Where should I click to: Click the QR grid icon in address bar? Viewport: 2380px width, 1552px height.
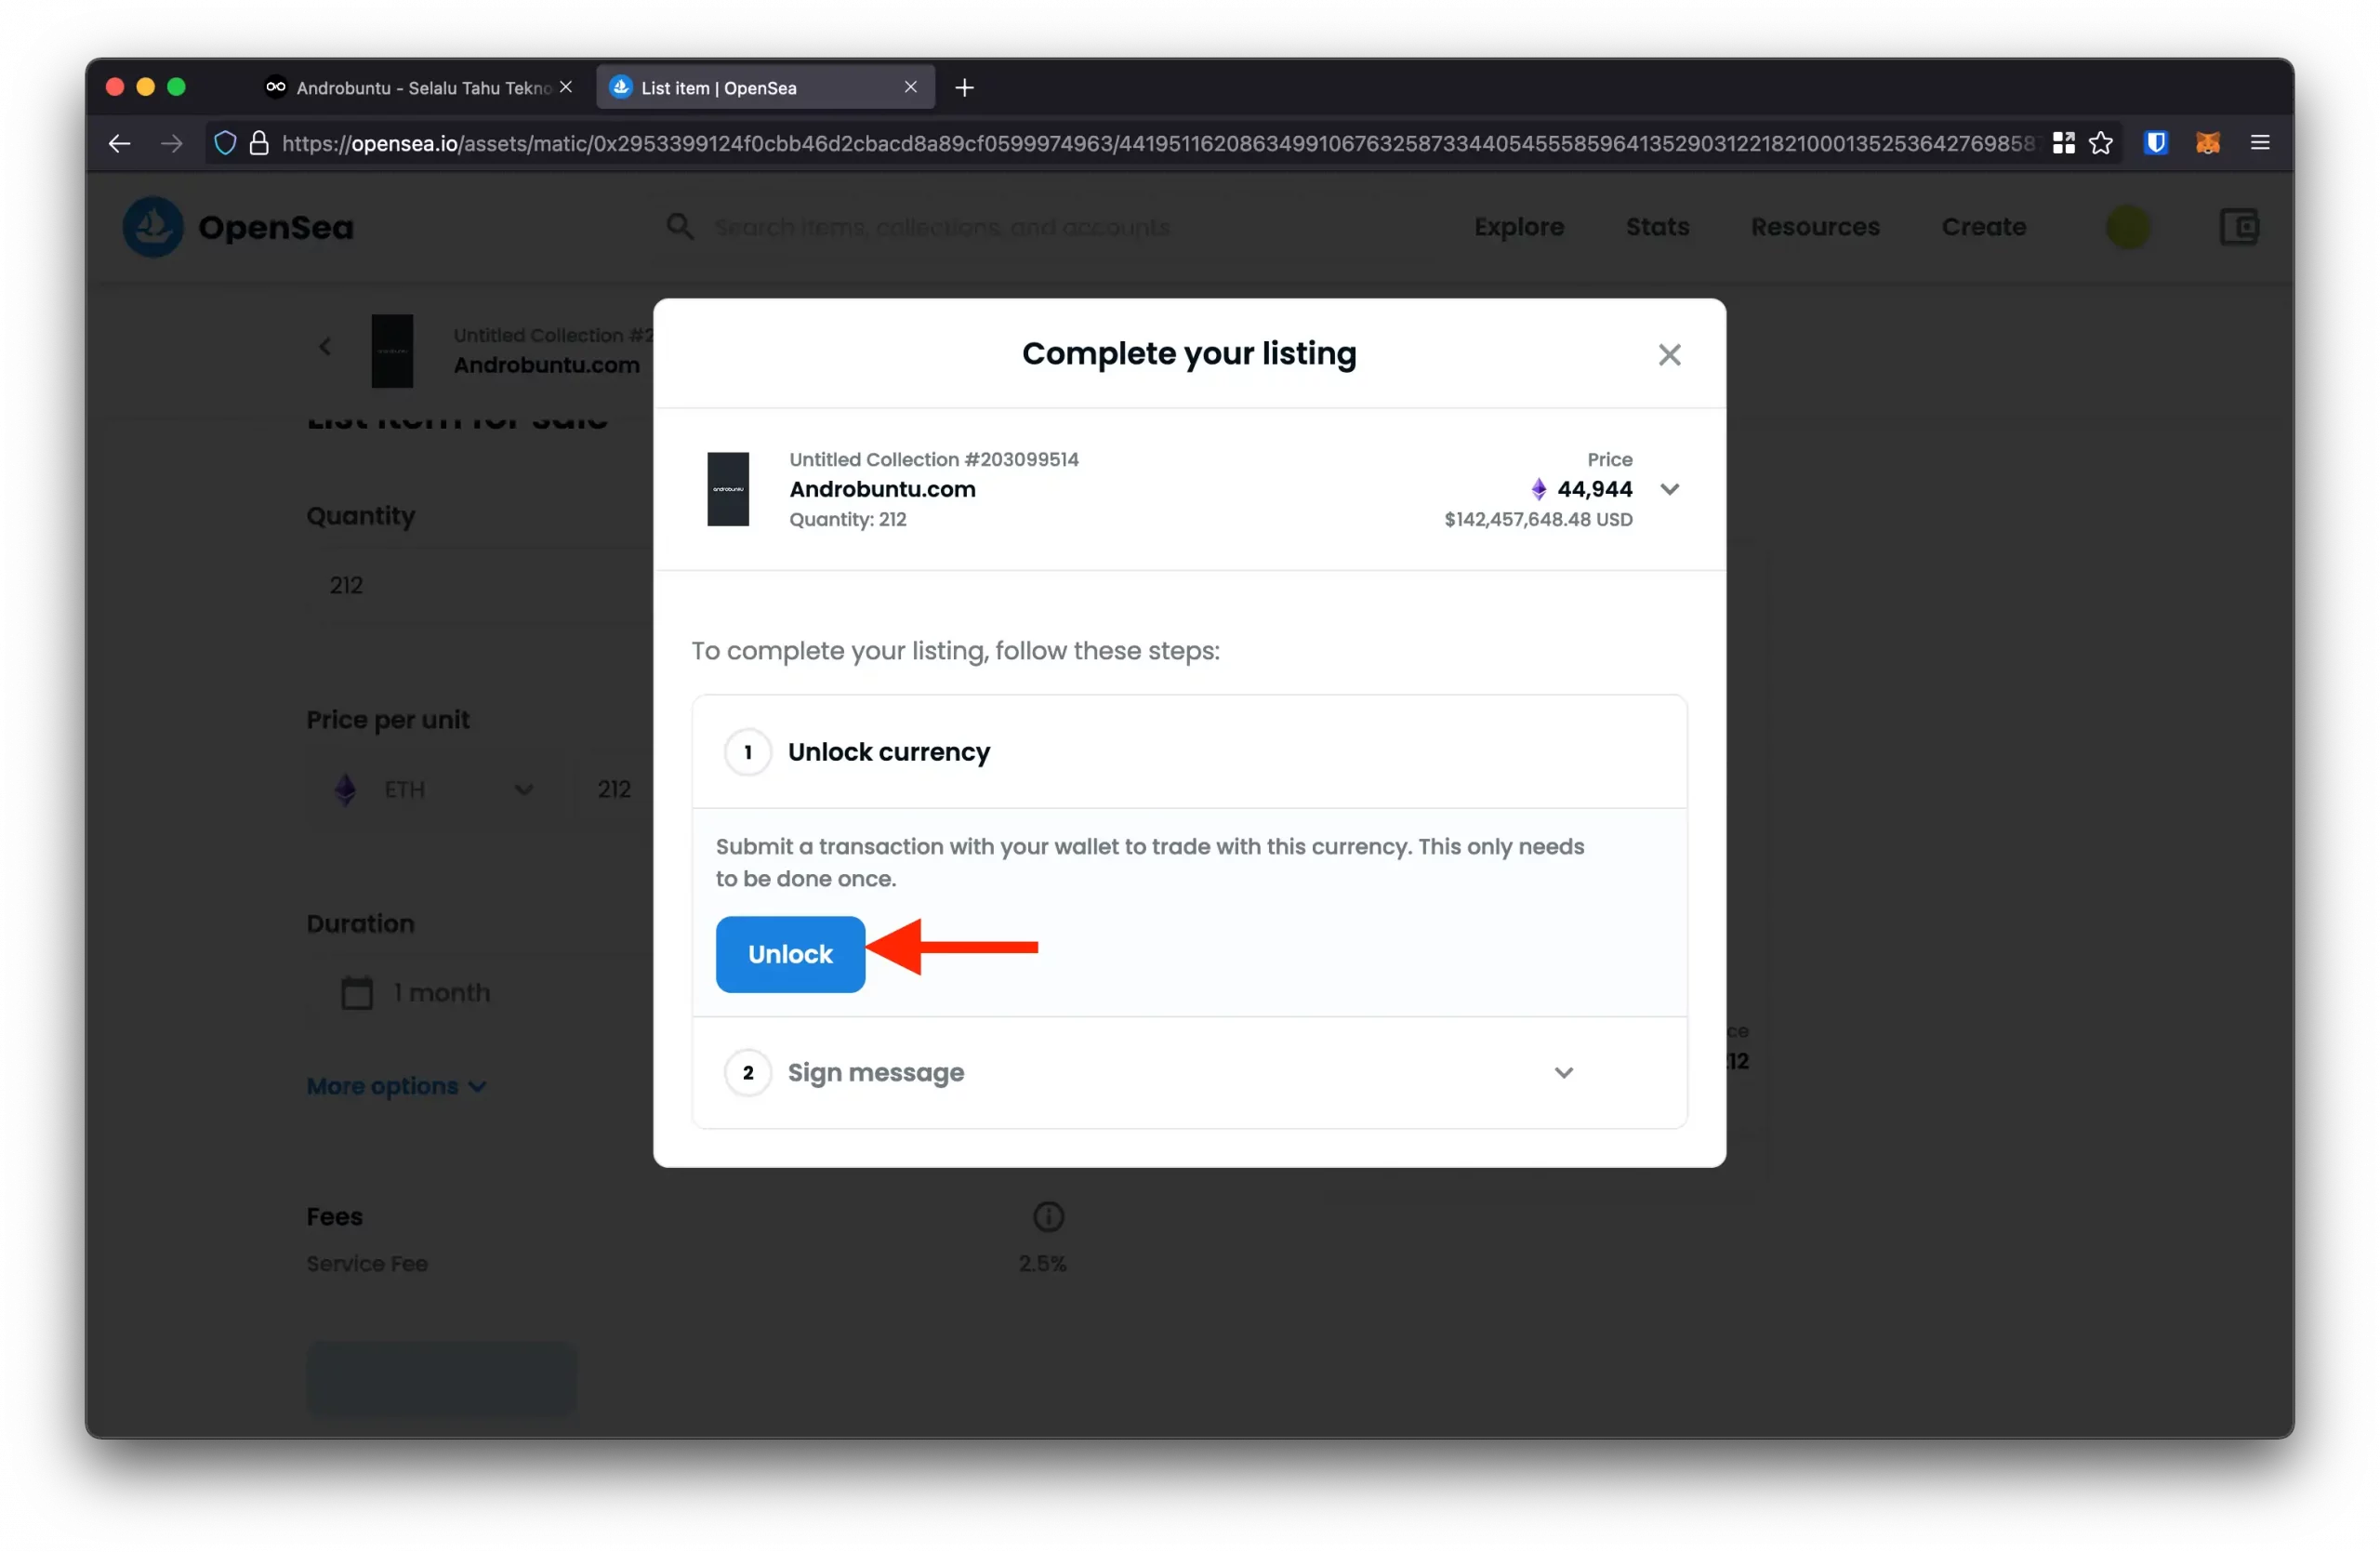(x=2063, y=143)
